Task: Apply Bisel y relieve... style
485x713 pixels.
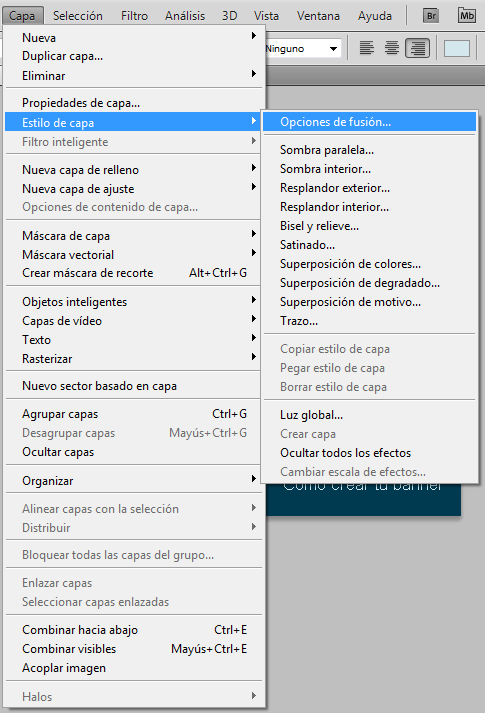Action: (x=370, y=226)
